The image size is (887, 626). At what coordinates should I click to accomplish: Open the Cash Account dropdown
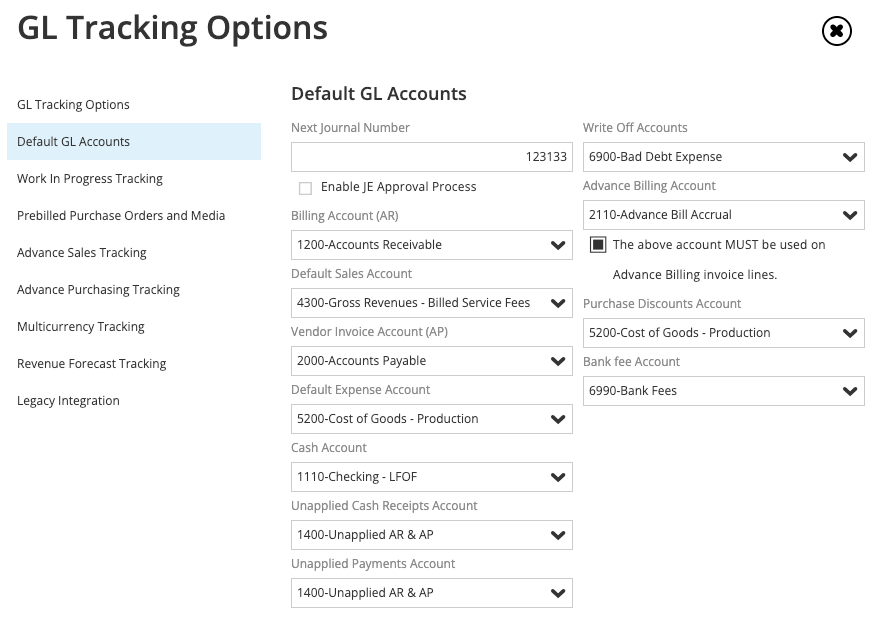point(431,477)
